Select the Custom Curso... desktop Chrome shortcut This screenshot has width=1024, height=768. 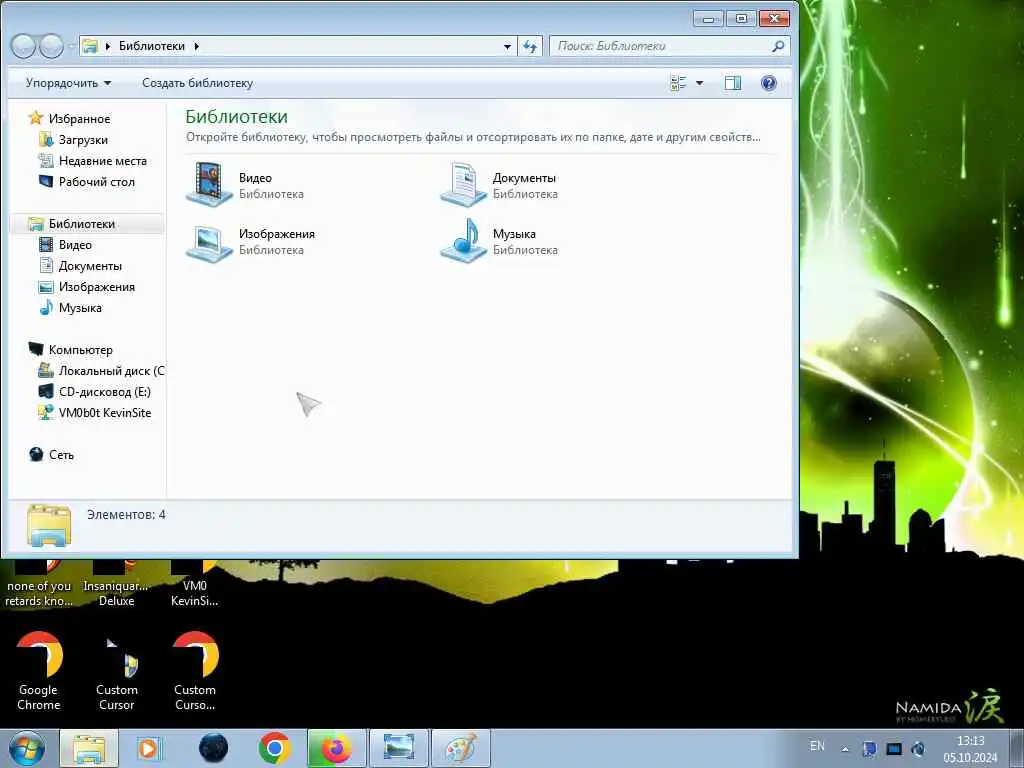[x=195, y=671]
